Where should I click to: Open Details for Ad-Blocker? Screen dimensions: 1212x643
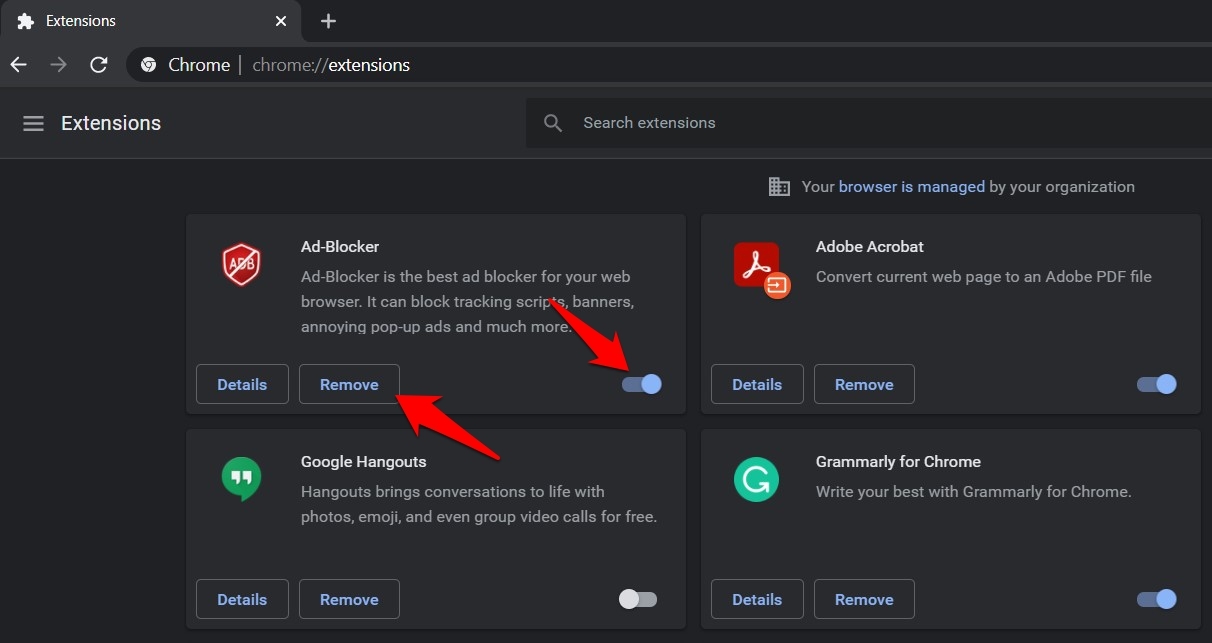tap(242, 384)
